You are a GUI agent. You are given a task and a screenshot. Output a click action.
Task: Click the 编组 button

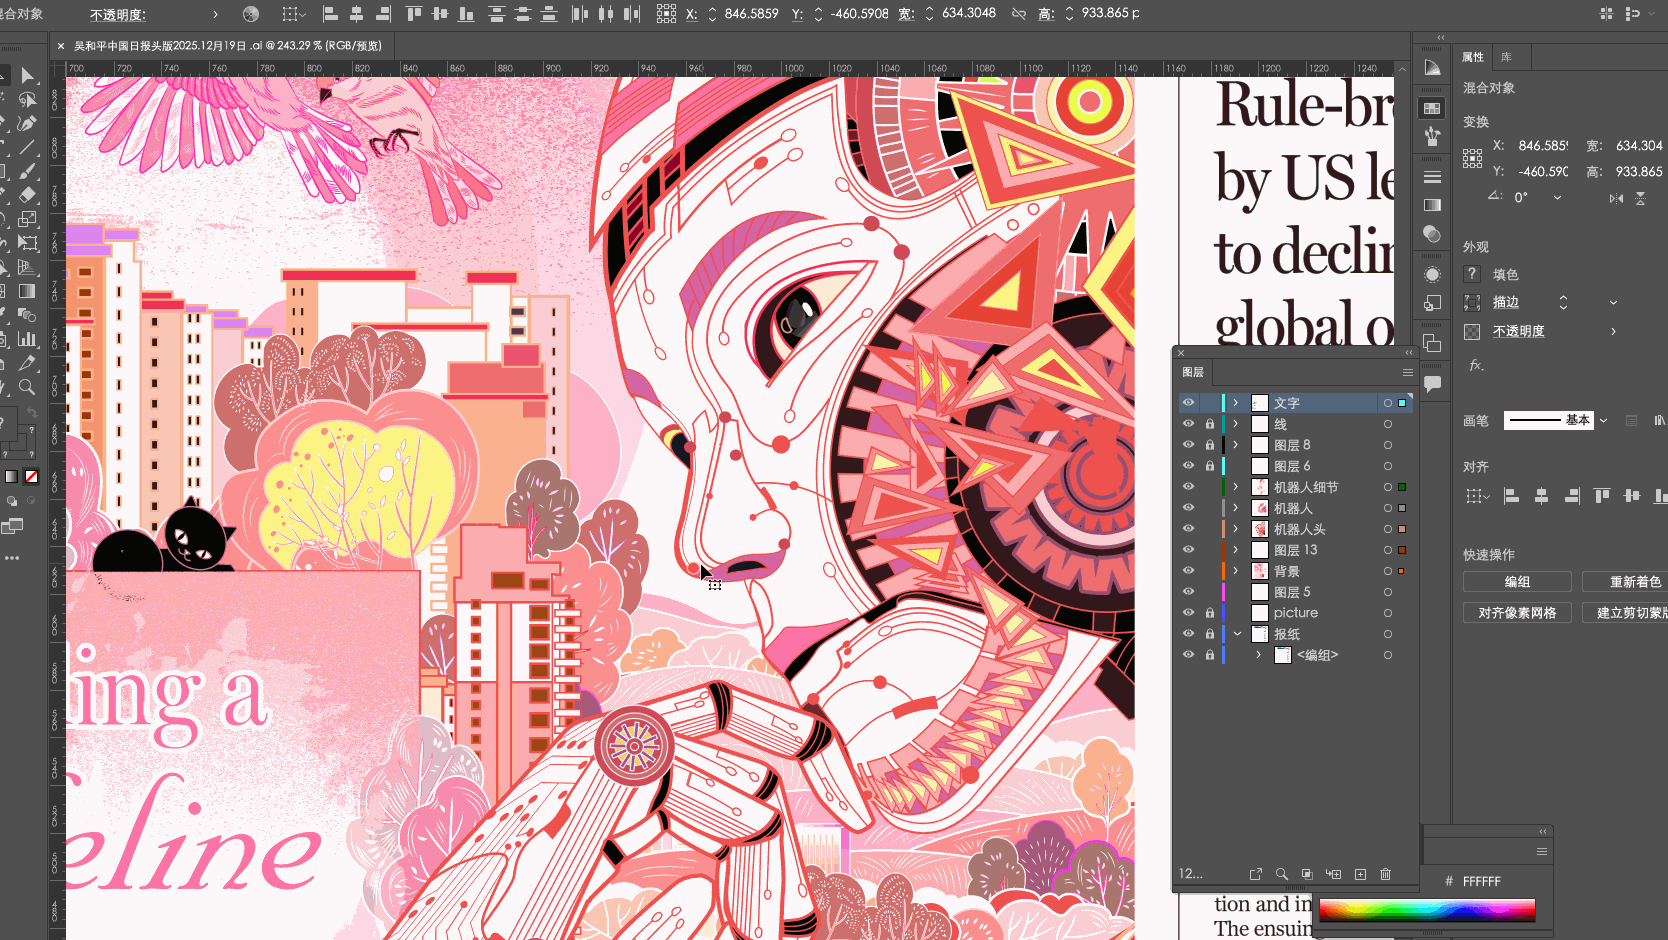(1517, 582)
